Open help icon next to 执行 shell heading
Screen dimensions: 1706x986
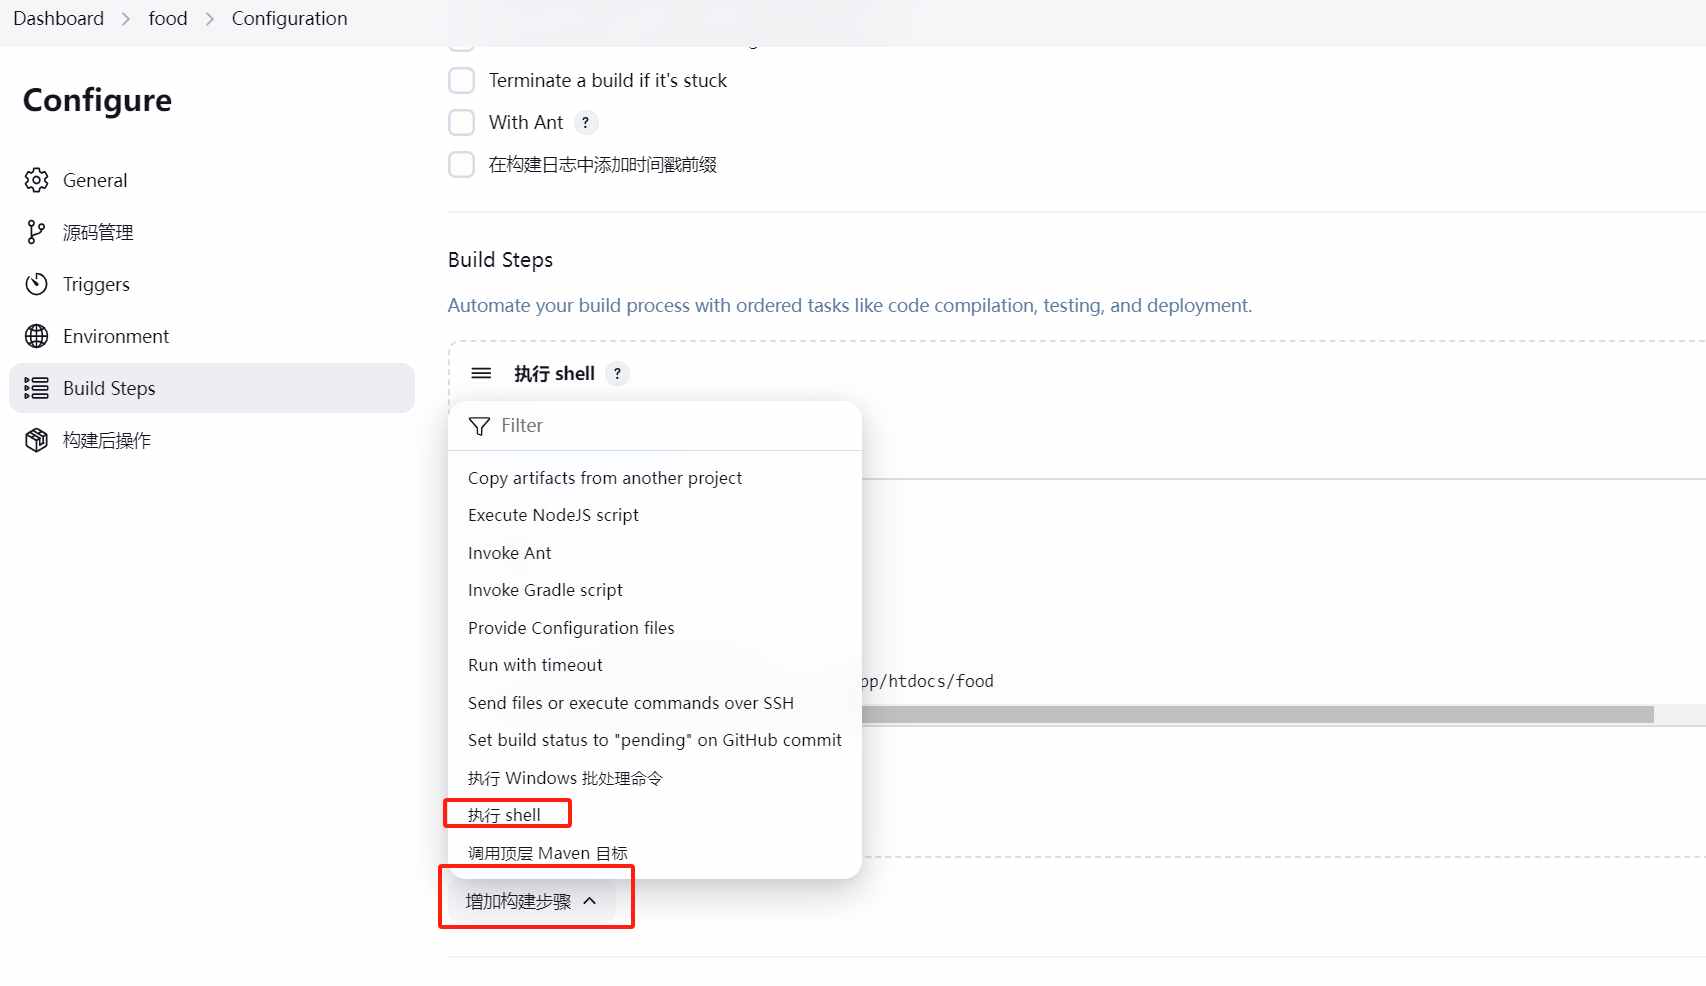click(618, 373)
